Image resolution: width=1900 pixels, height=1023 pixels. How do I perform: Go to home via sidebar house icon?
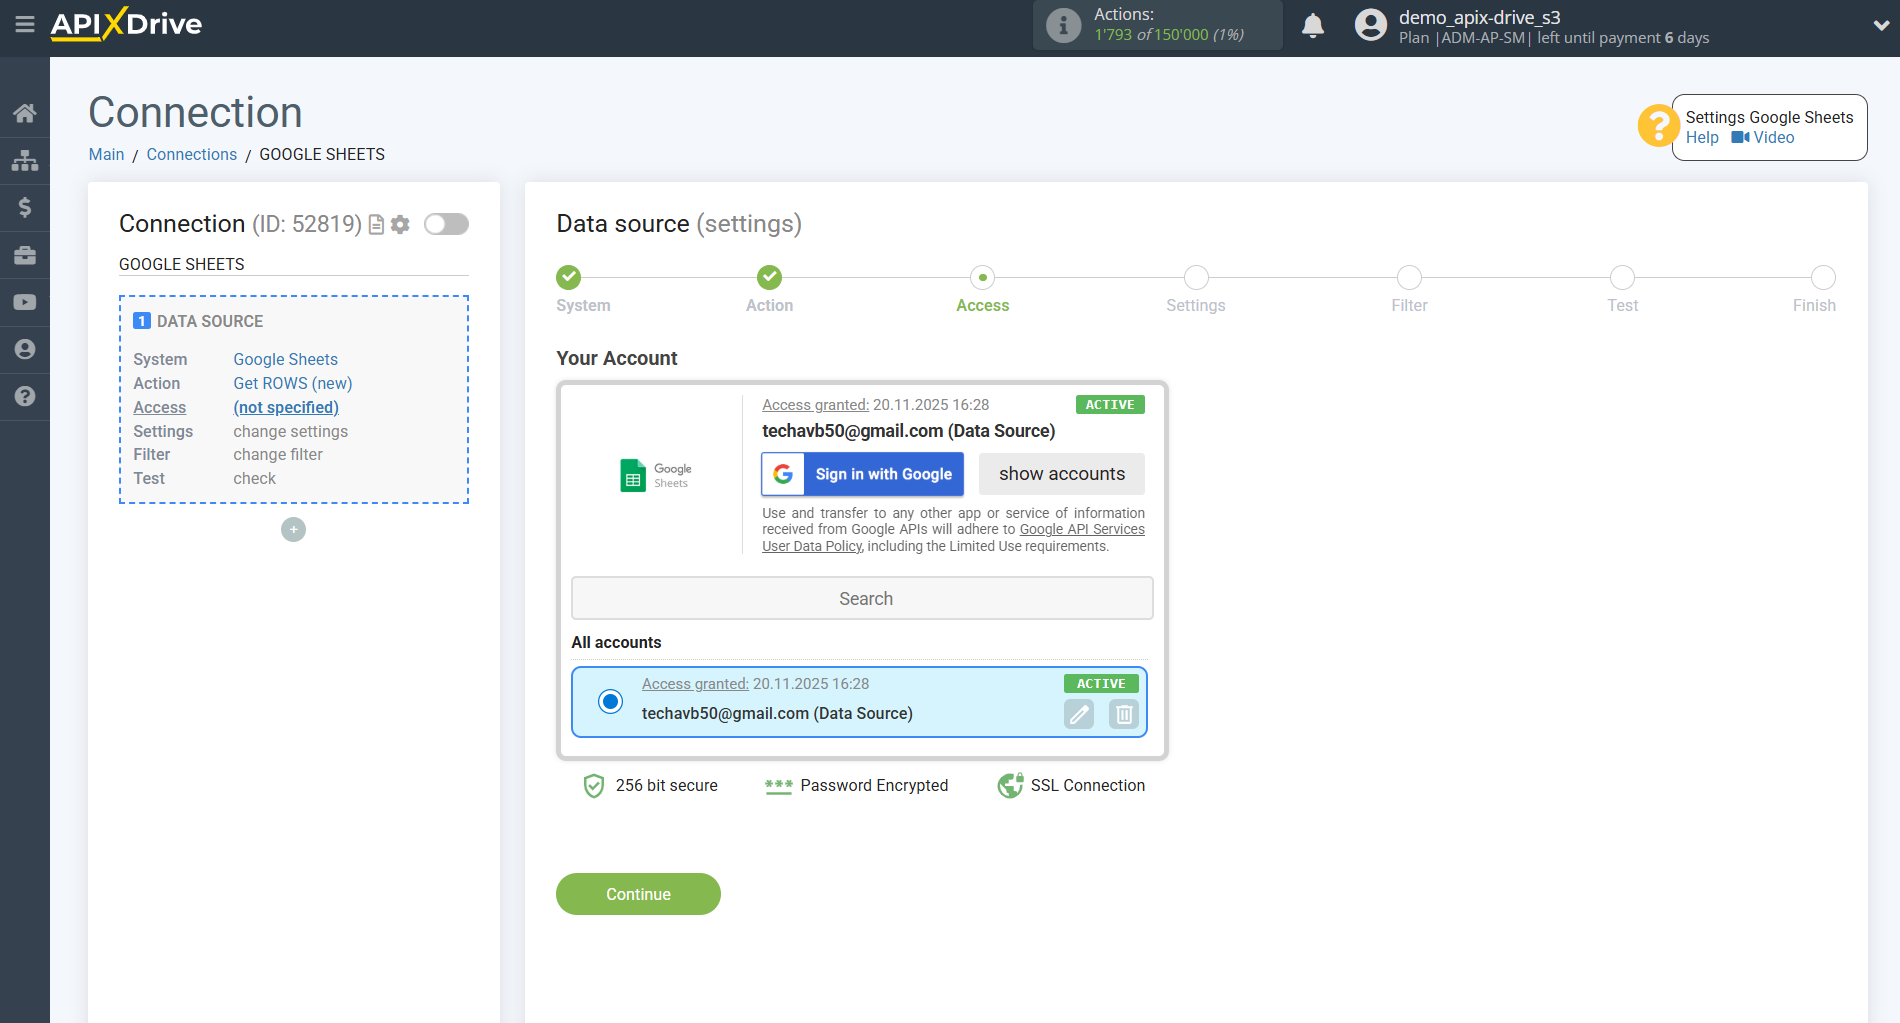click(25, 113)
